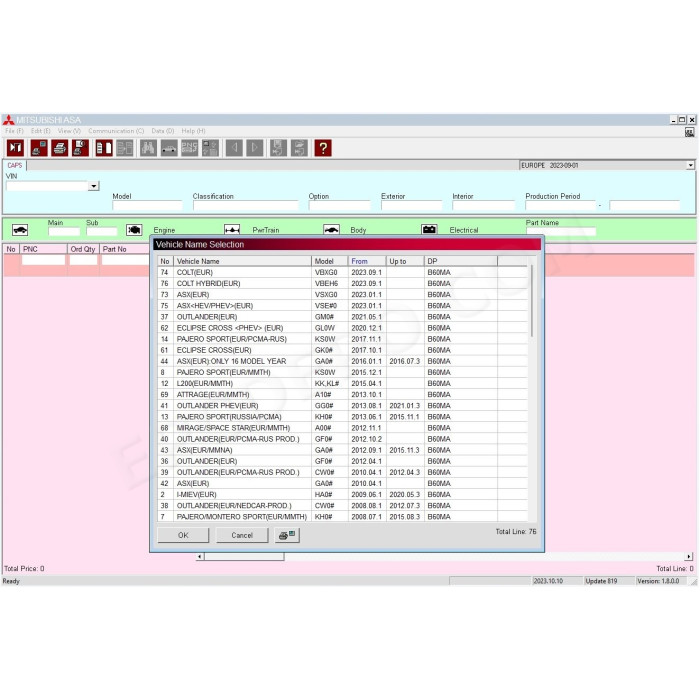The width and height of the screenshot is (700, 700).
Task: Click the horizontal scrollbar thumb under the dialog
Action: click(244, 556)
